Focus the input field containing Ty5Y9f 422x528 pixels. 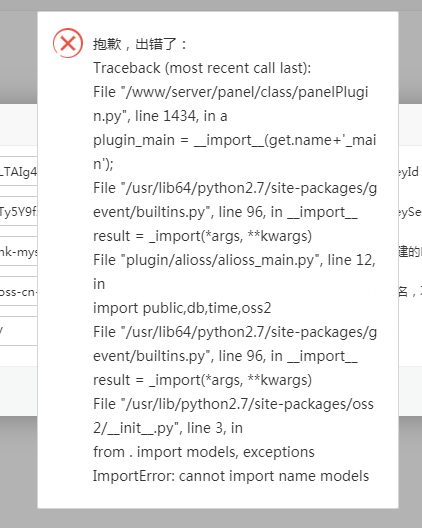(19, 211)
